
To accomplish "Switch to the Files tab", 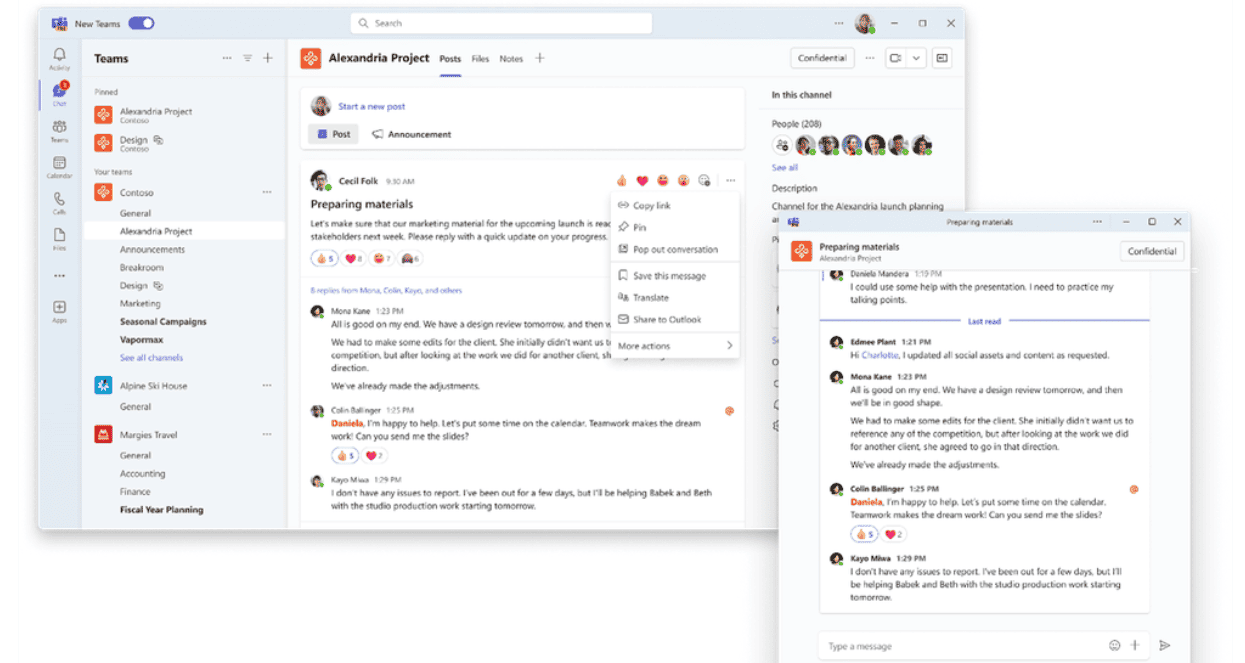I will (x=480, y=59).
